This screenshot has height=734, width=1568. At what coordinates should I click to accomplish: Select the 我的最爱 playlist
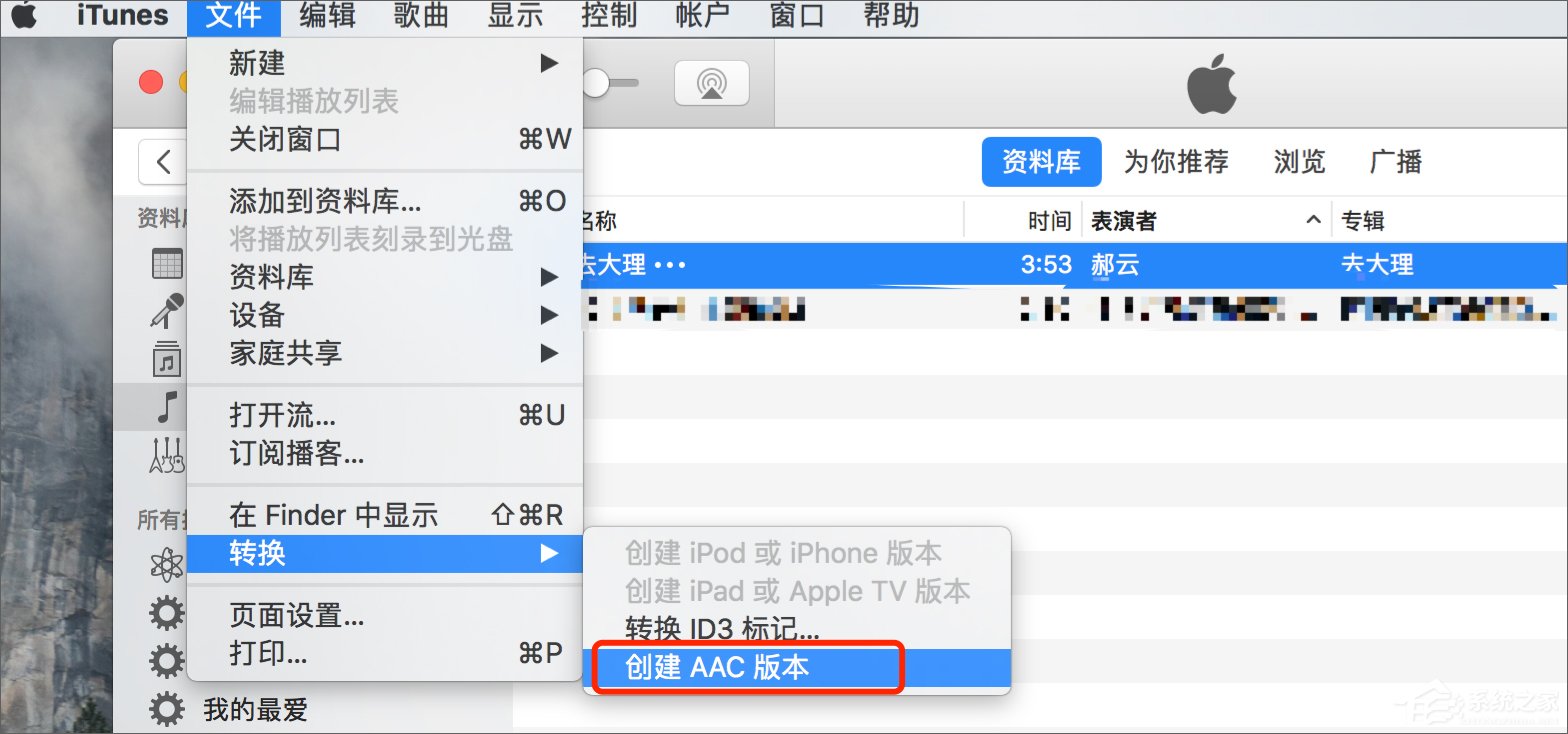(254, 710)
